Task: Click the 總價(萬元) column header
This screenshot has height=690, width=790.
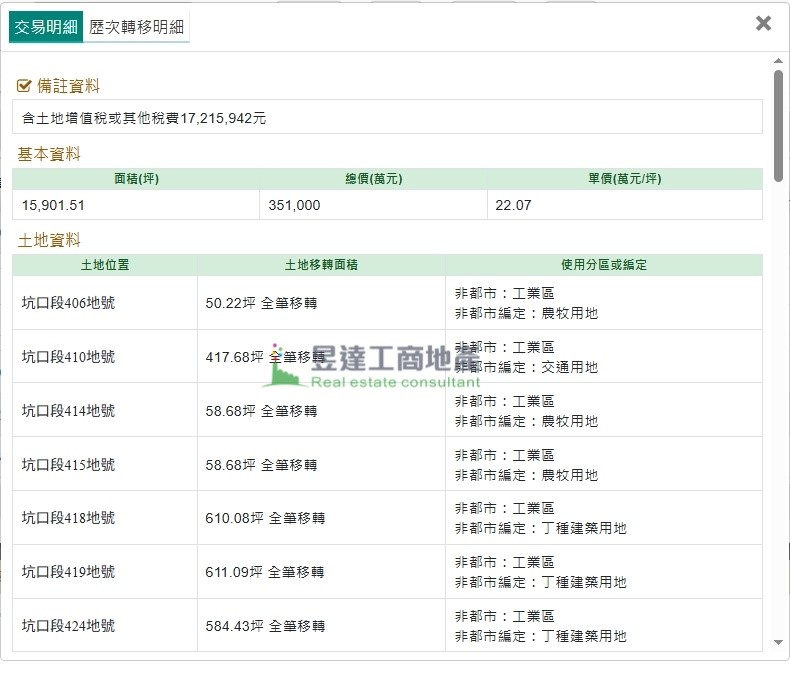Action: pyautogui.click(x=373, y=179)
